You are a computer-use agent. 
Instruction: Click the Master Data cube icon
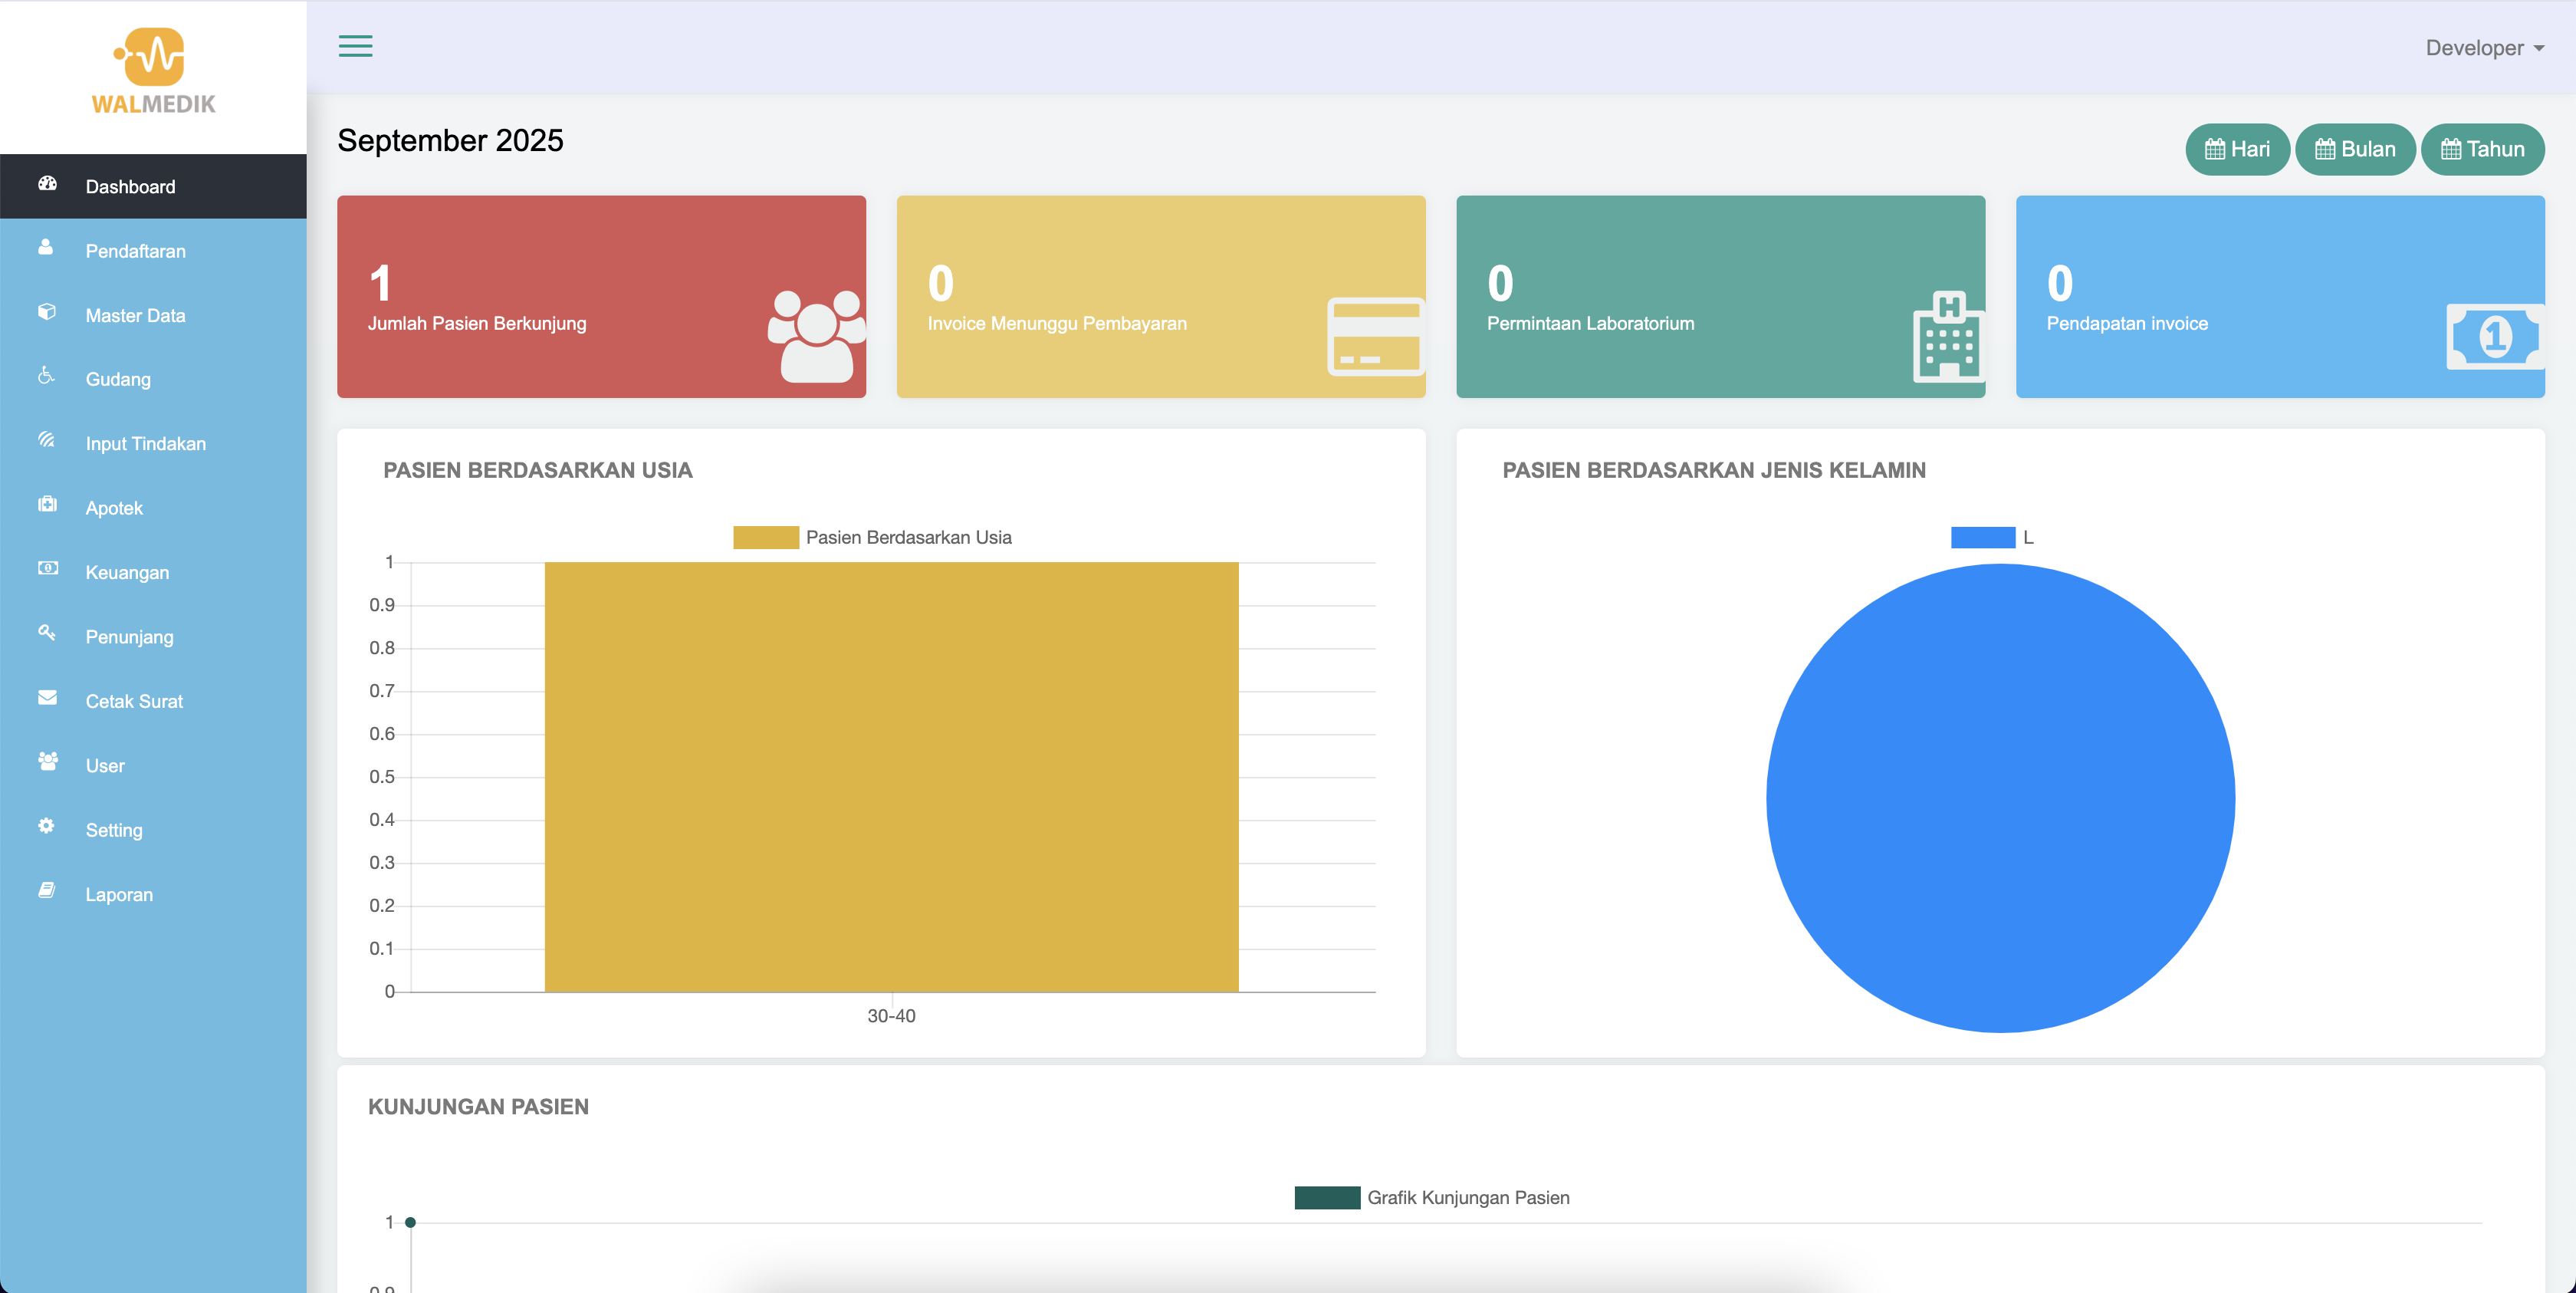(47, 311)
